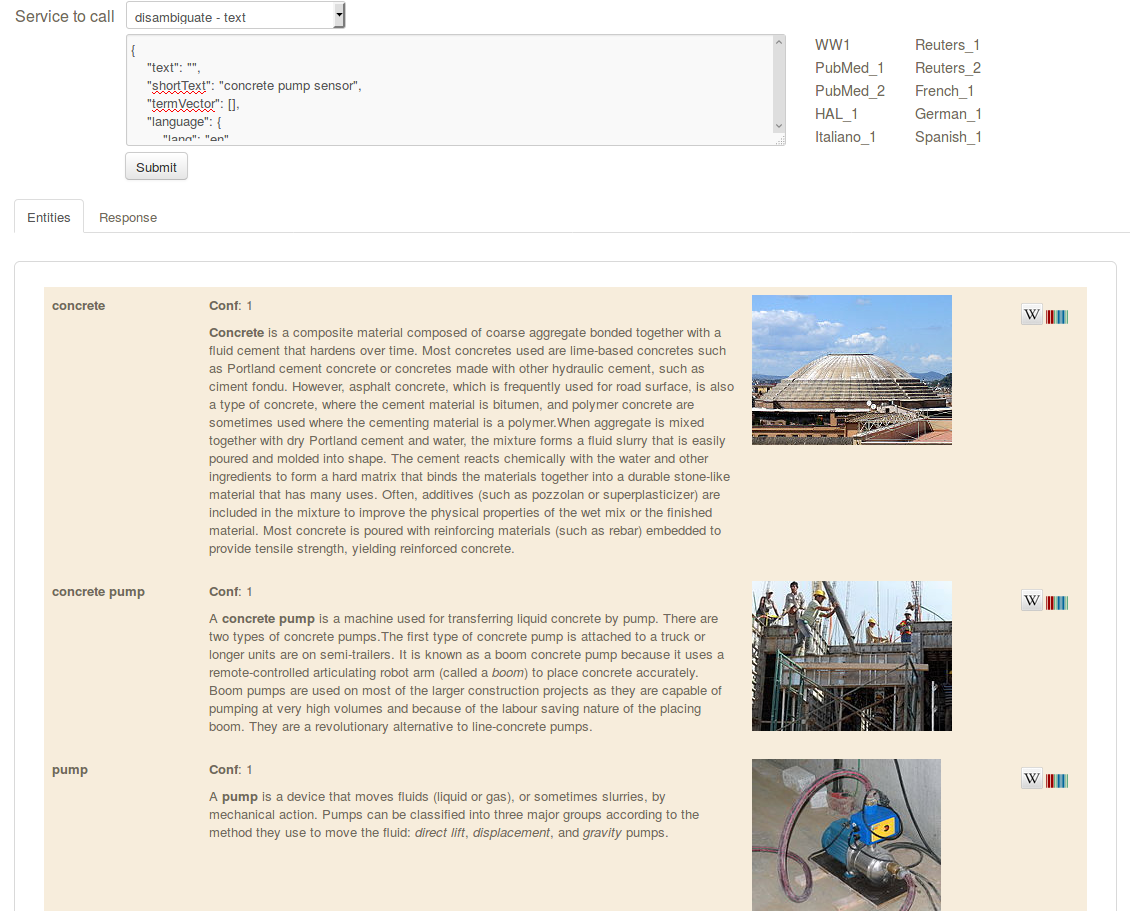Load the PubMed_1 example

click(850, 68)
